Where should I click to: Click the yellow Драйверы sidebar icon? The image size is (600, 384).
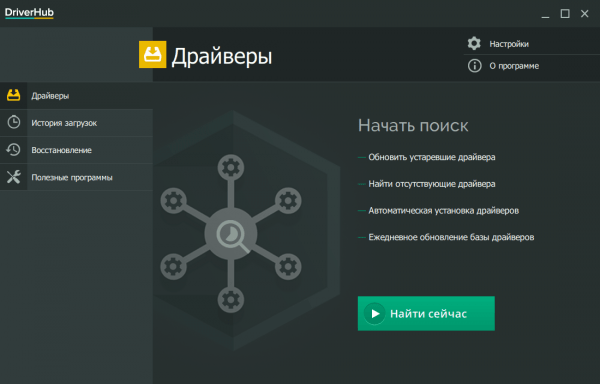tap(13, 95)
